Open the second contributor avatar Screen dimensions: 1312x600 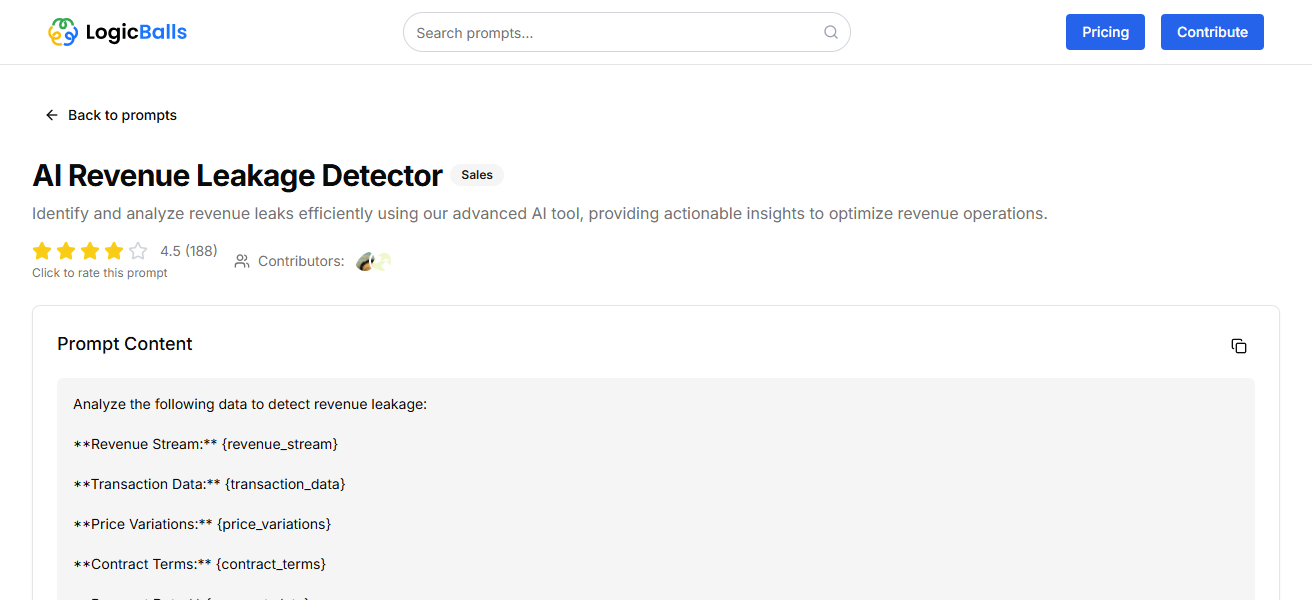pos(383,261)
